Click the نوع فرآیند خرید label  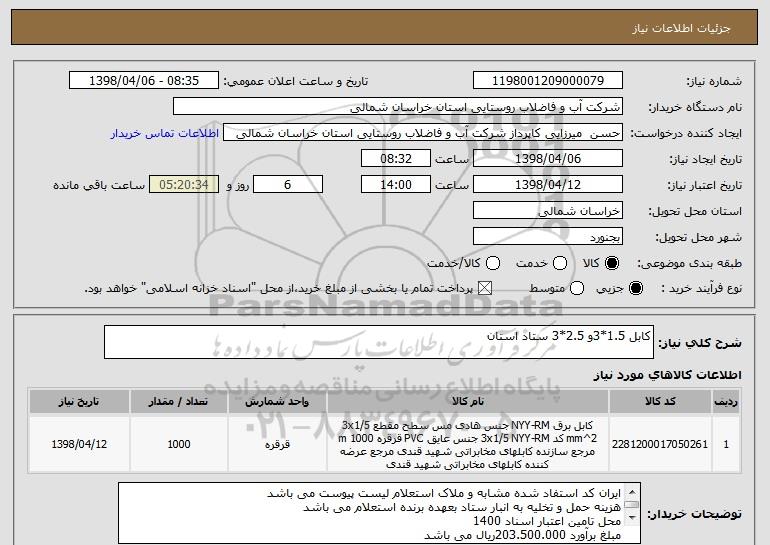coord(702,289)
